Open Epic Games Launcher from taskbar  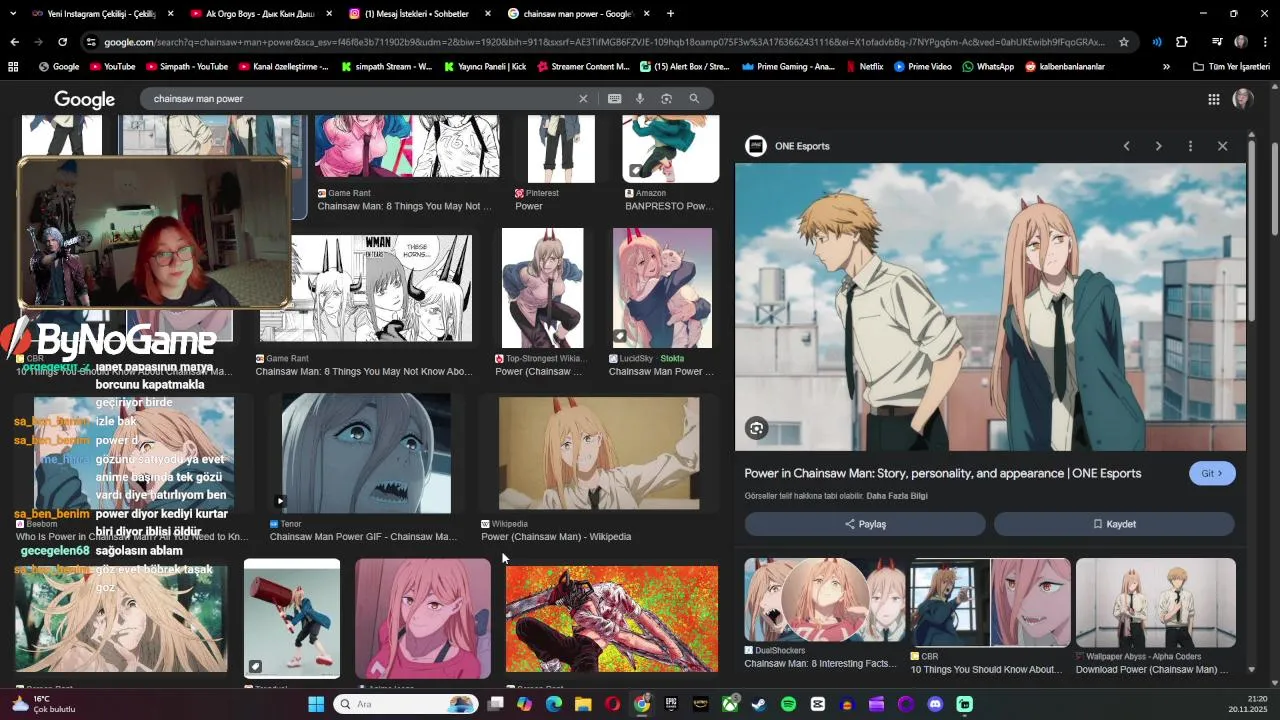(671, 704)
